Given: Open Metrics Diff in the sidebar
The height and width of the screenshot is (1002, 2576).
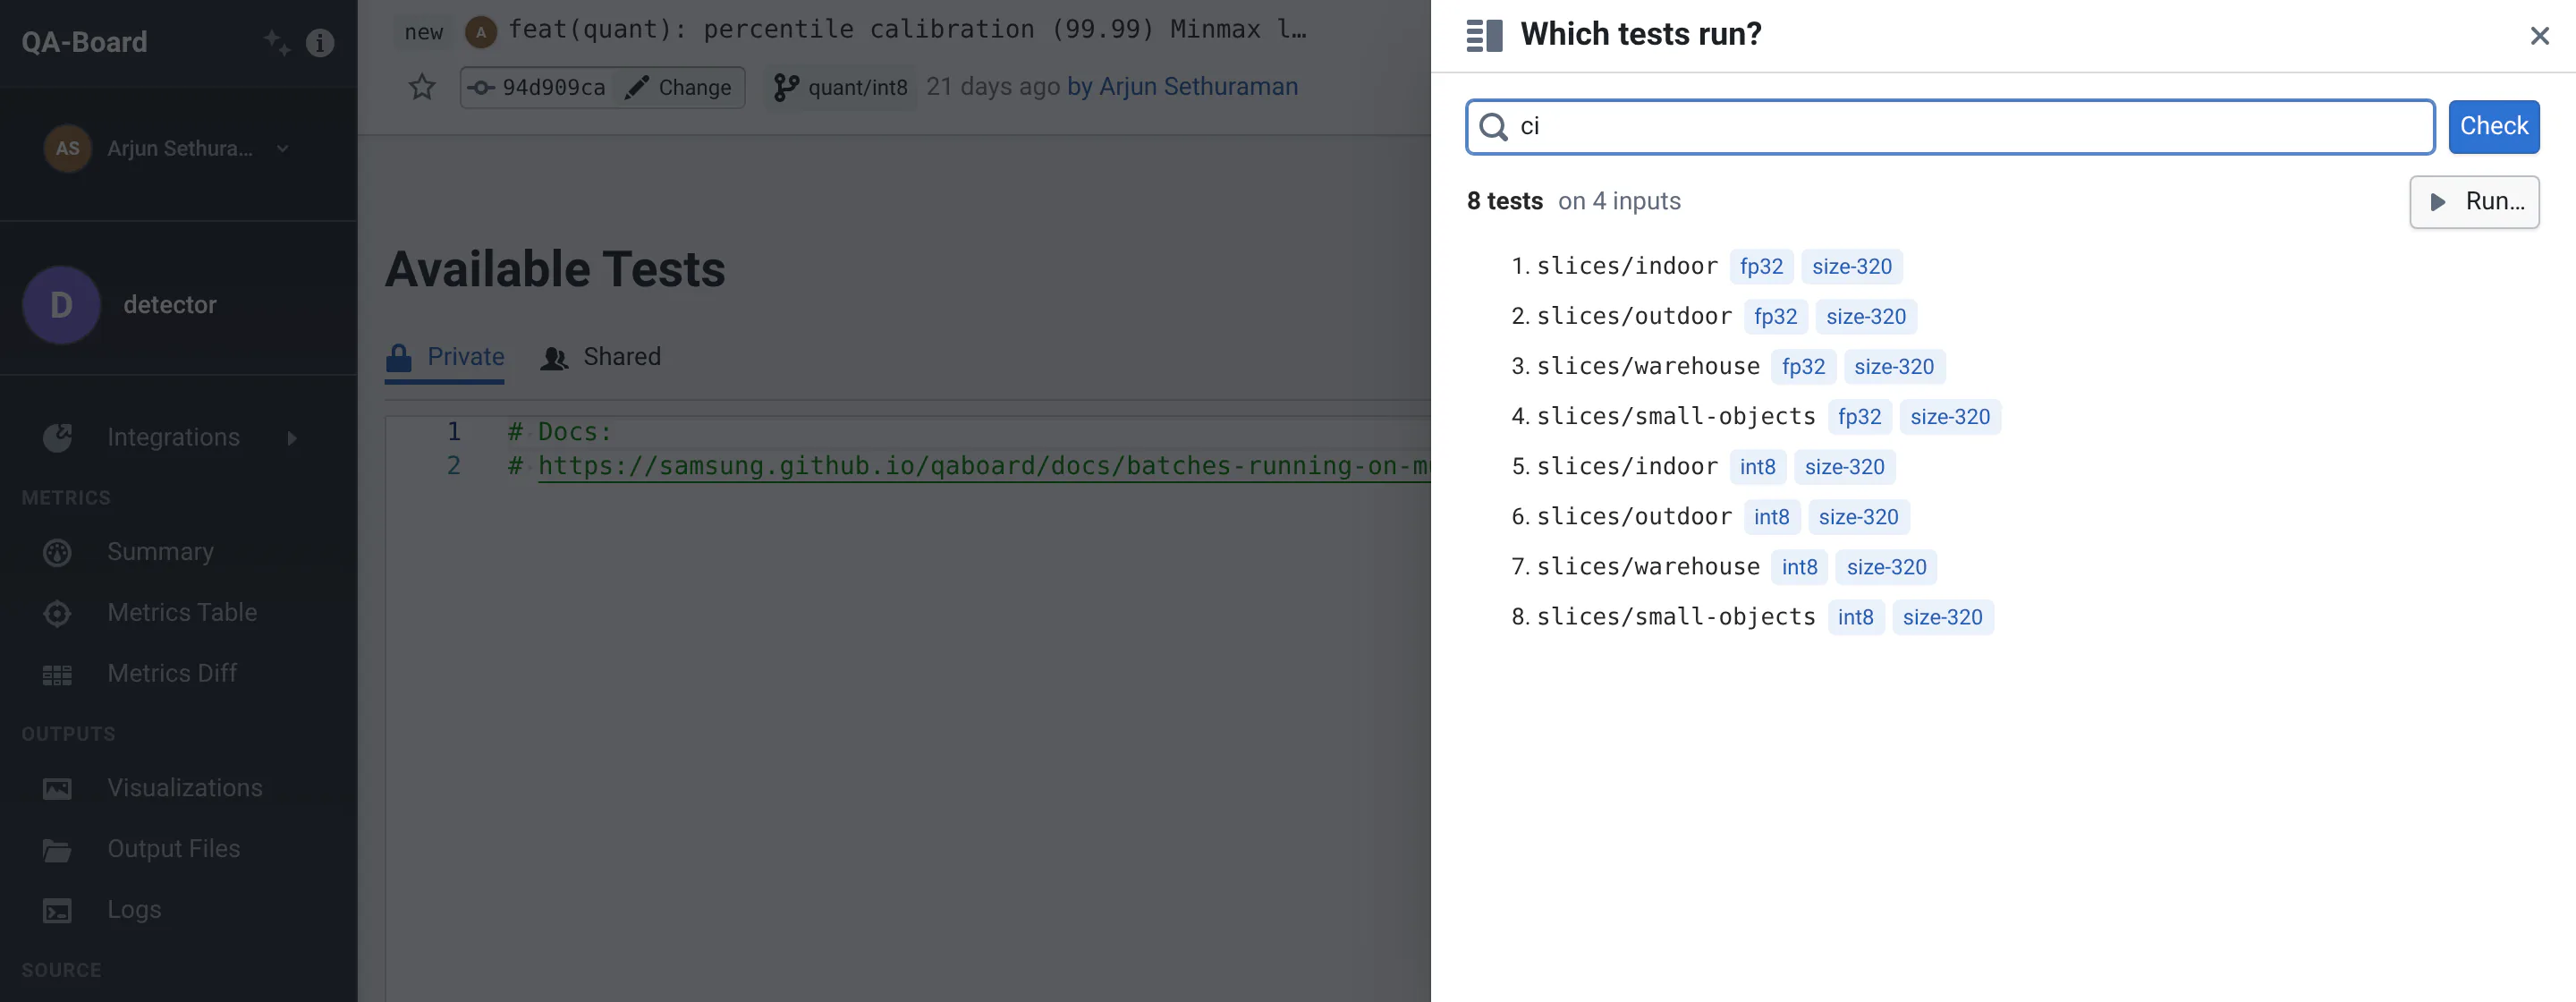Looking at the screenshot, I should coord(172,674).
